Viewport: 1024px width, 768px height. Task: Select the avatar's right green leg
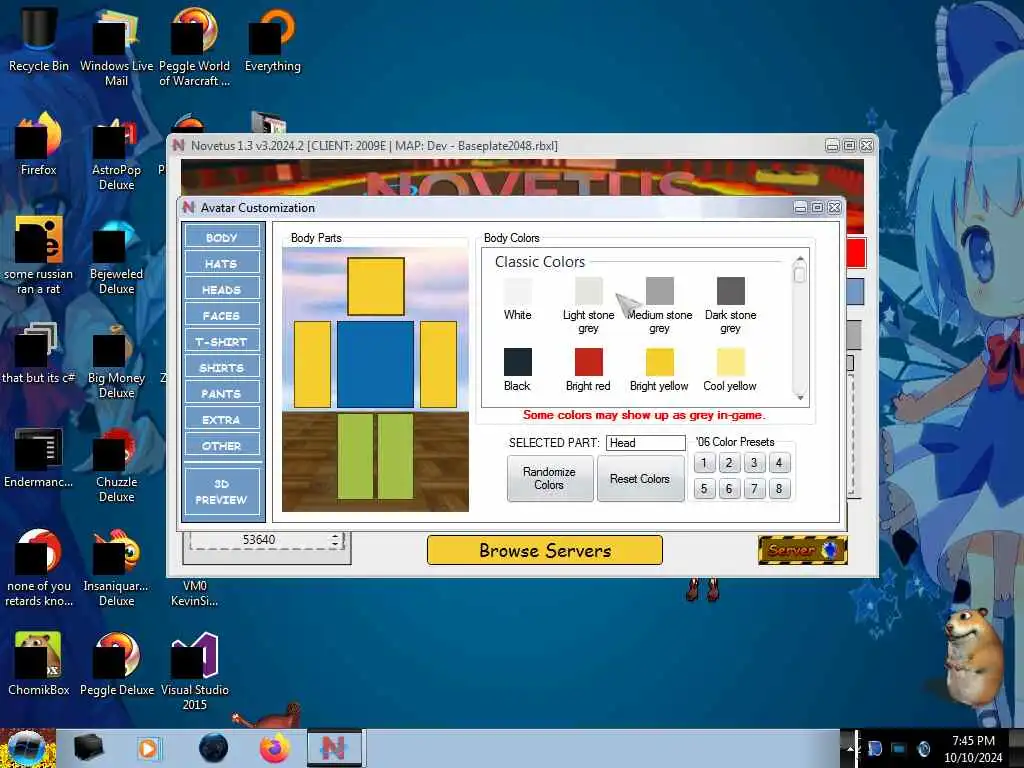coord(396,456)
